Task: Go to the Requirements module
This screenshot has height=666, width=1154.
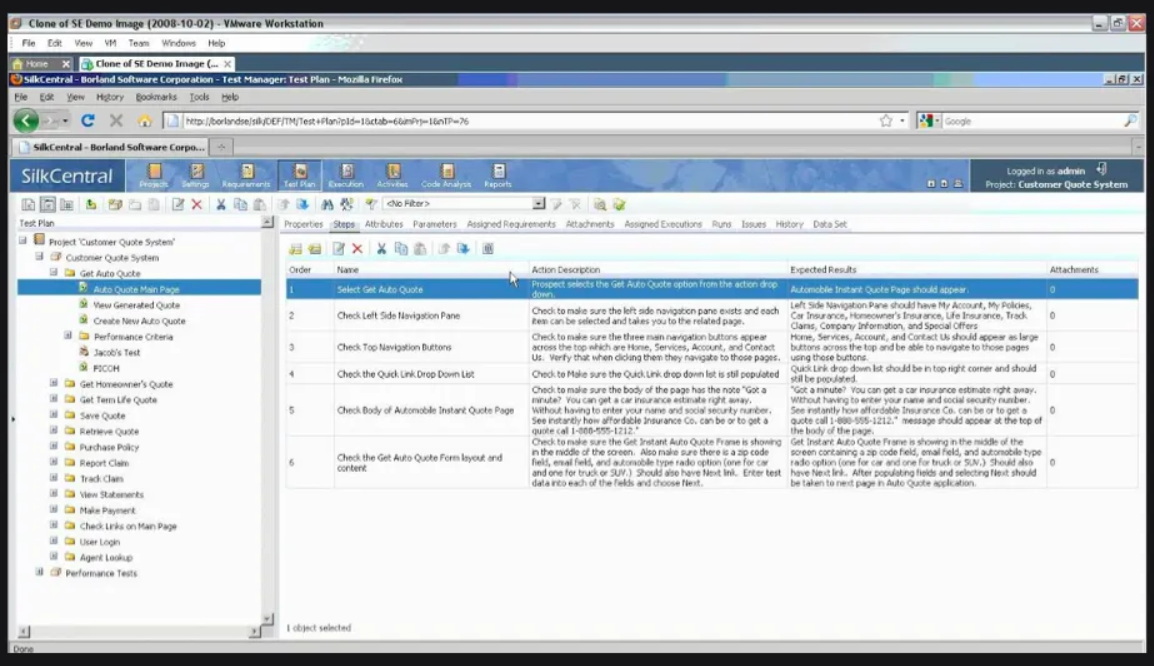Action: click(247, 176)
